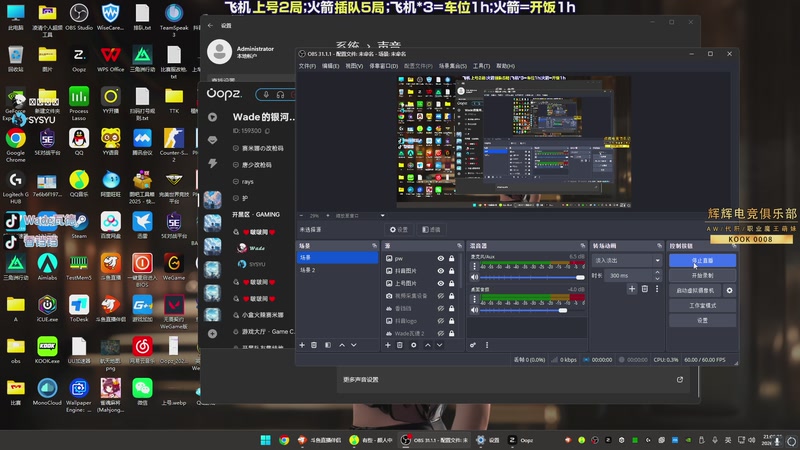The image size is (800, 450).
Task: Hide the pw source
Action: pyautogui.click(x=441, y=259)
